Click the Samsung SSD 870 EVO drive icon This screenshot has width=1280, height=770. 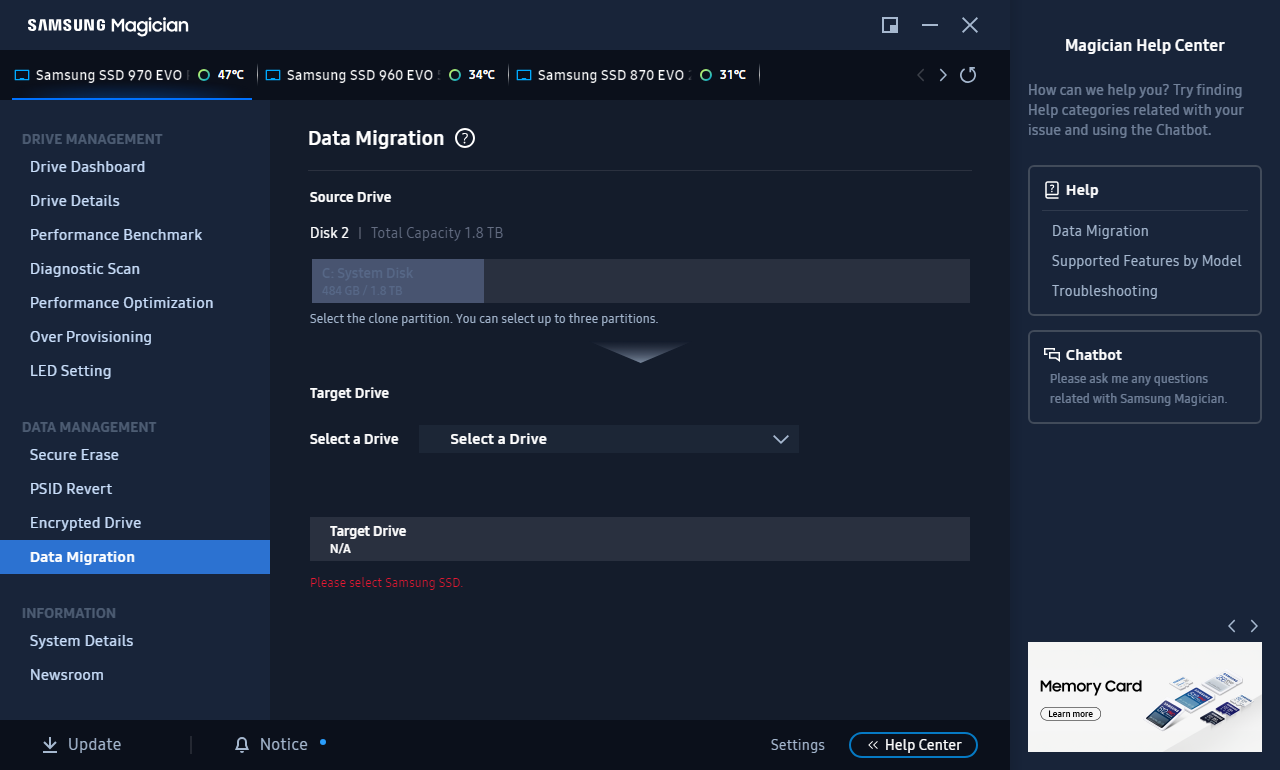[x=524, y=75]
